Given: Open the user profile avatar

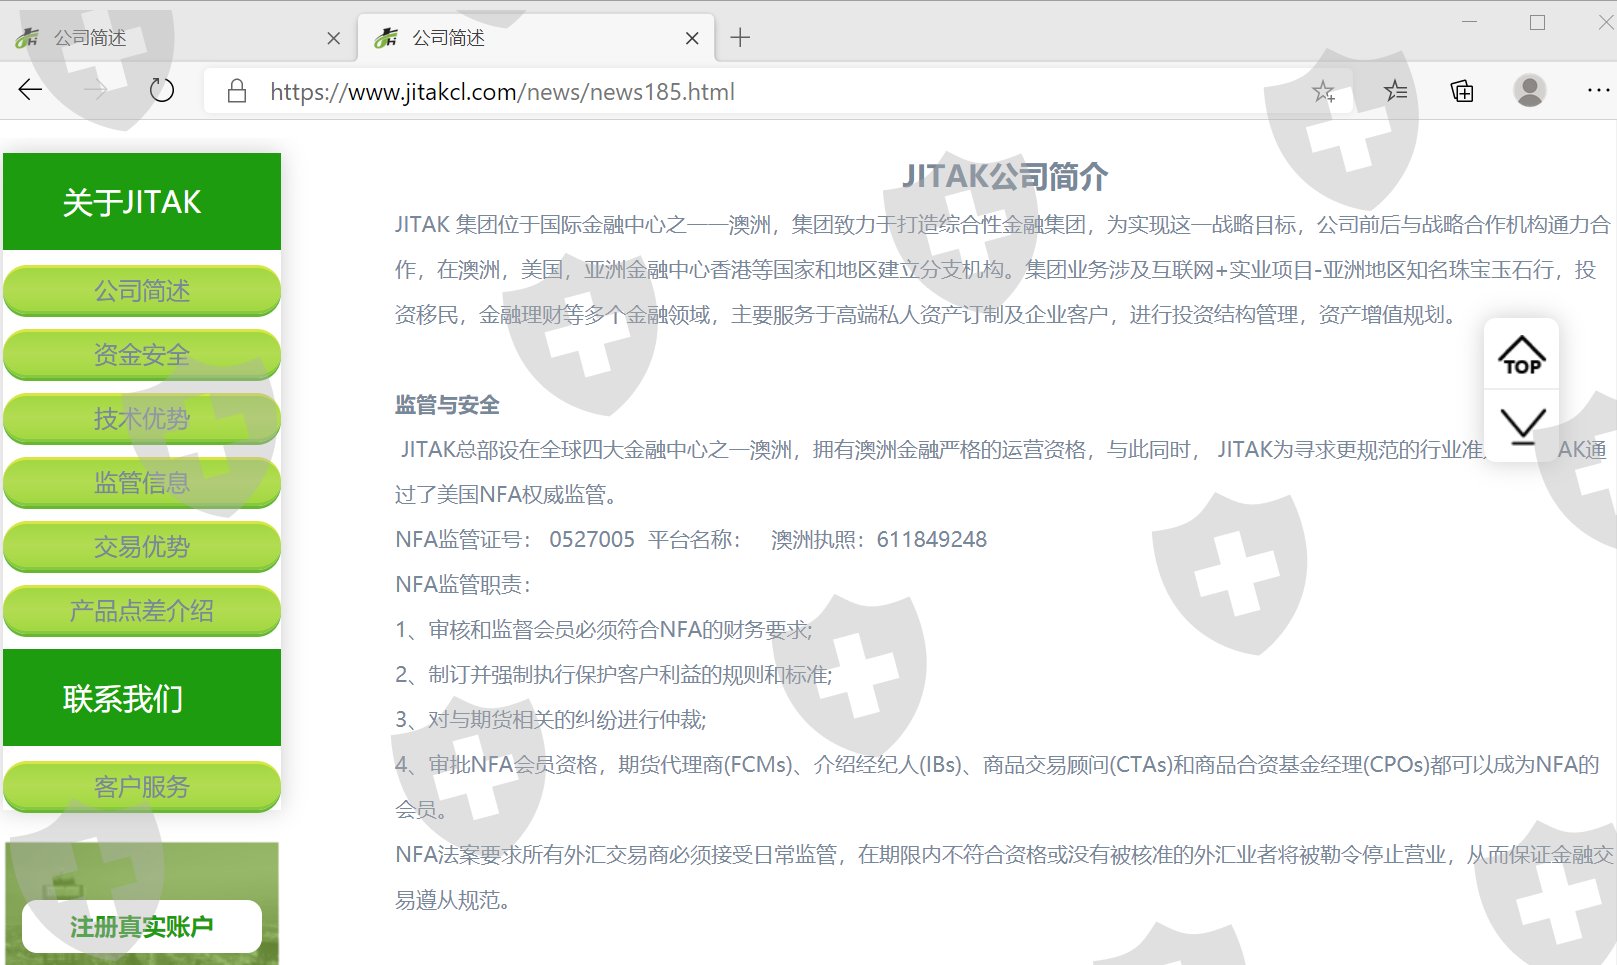Looking at the screenshot, I should click(1529, 91).
